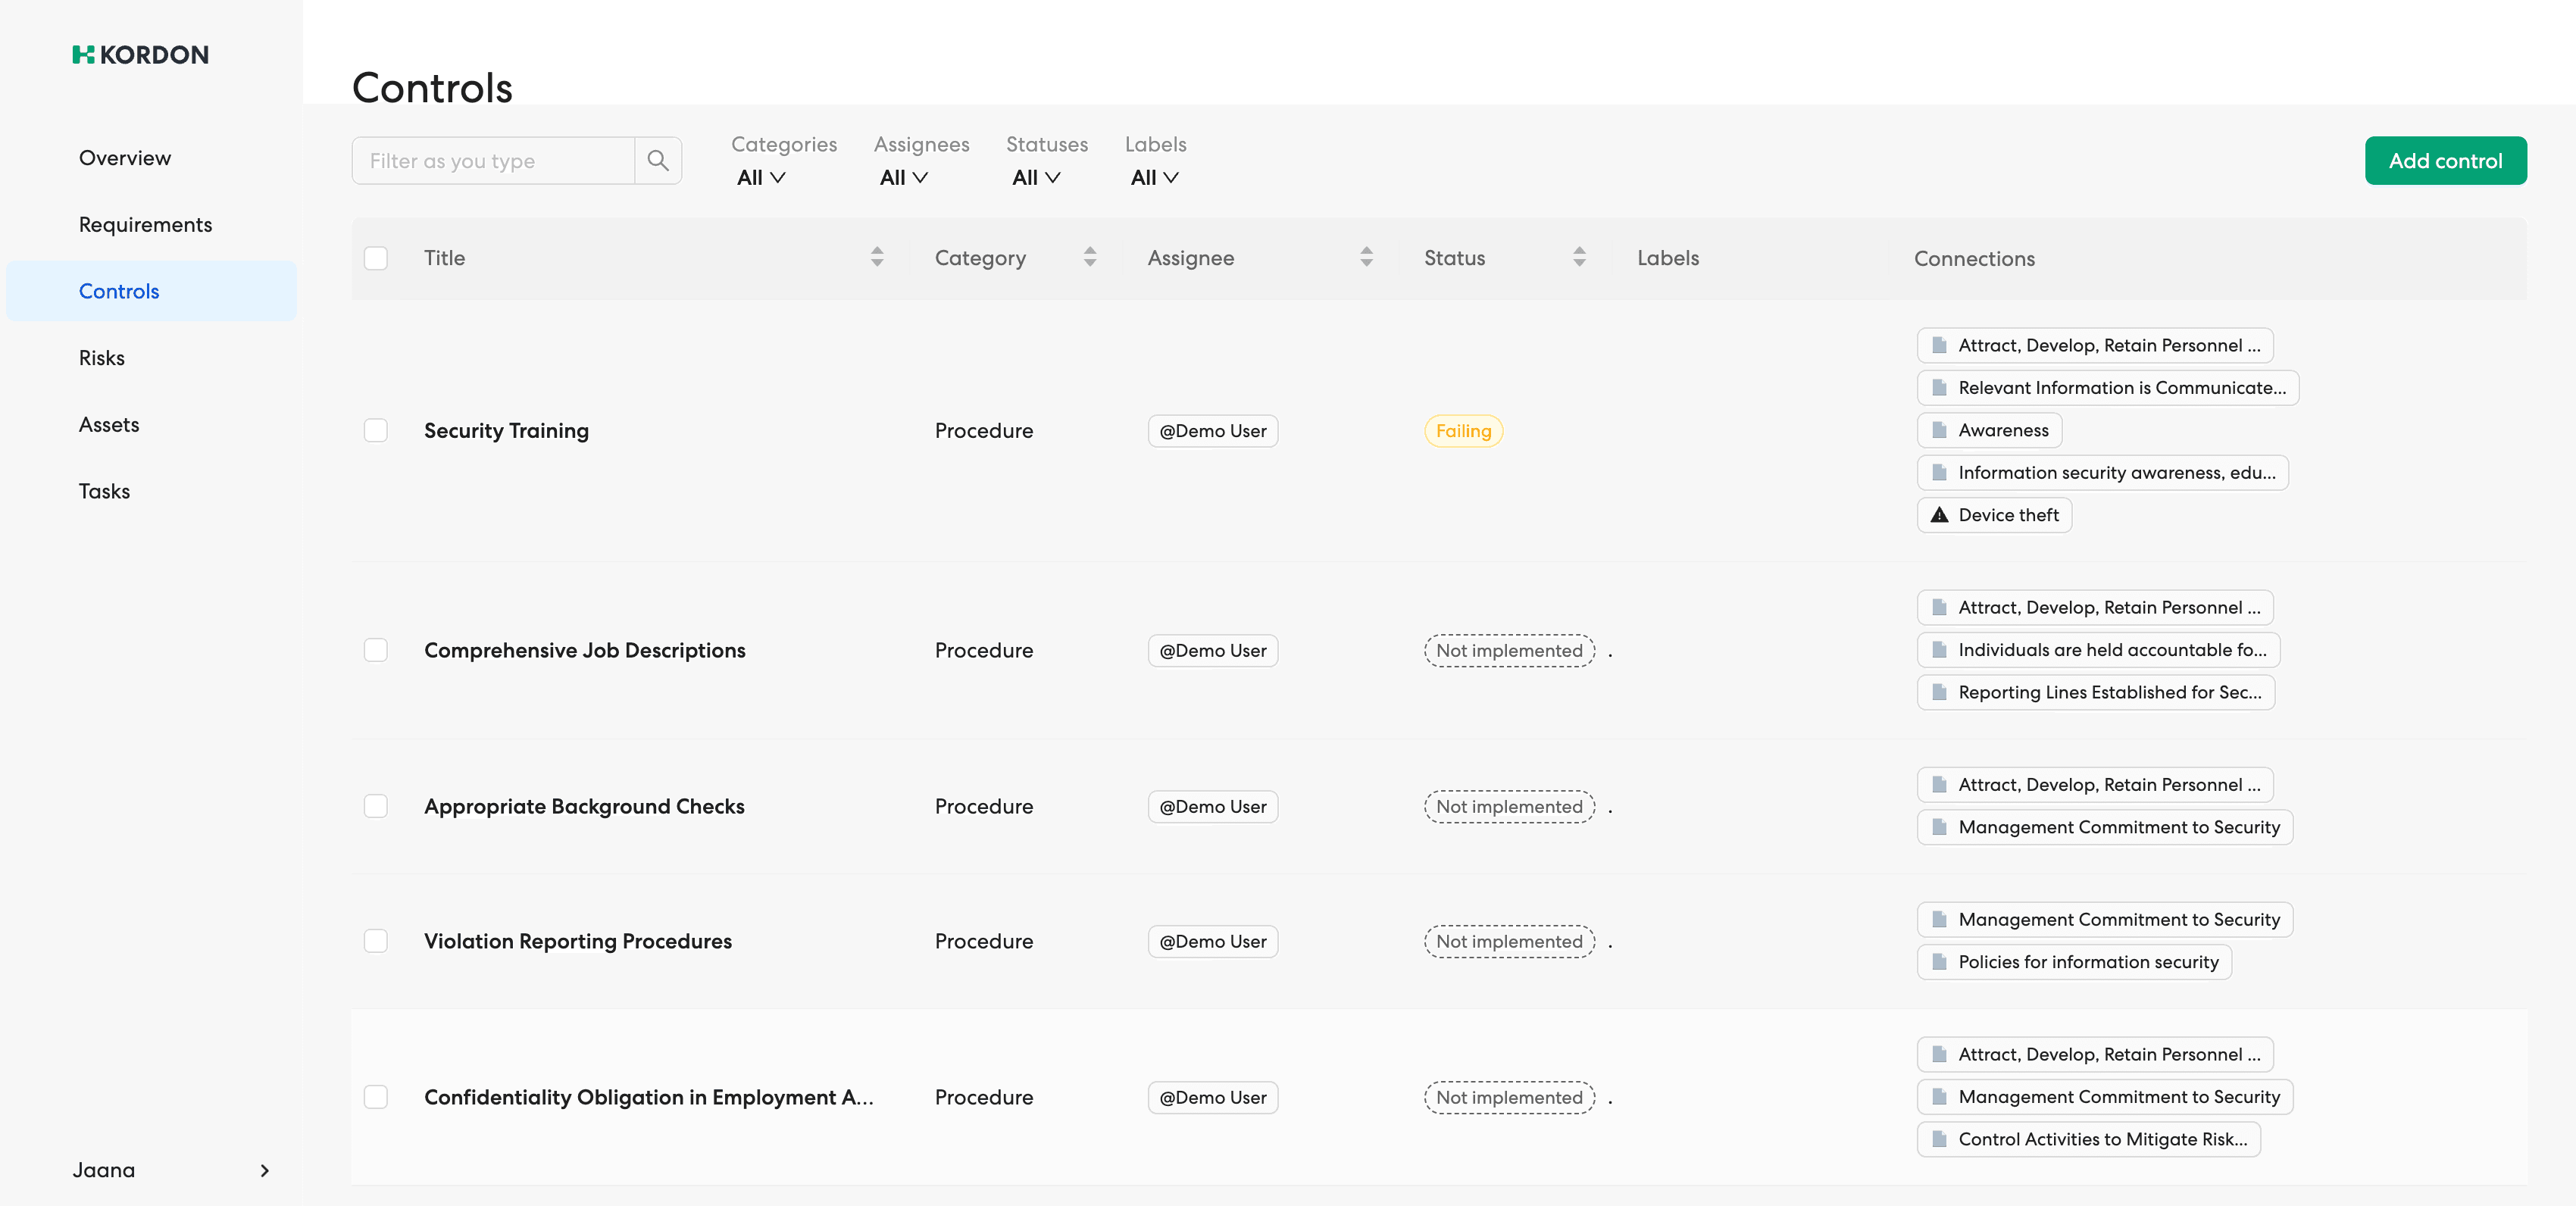
Task: Open the Statuses filter dropdown
Action: tap(1035, 177)
